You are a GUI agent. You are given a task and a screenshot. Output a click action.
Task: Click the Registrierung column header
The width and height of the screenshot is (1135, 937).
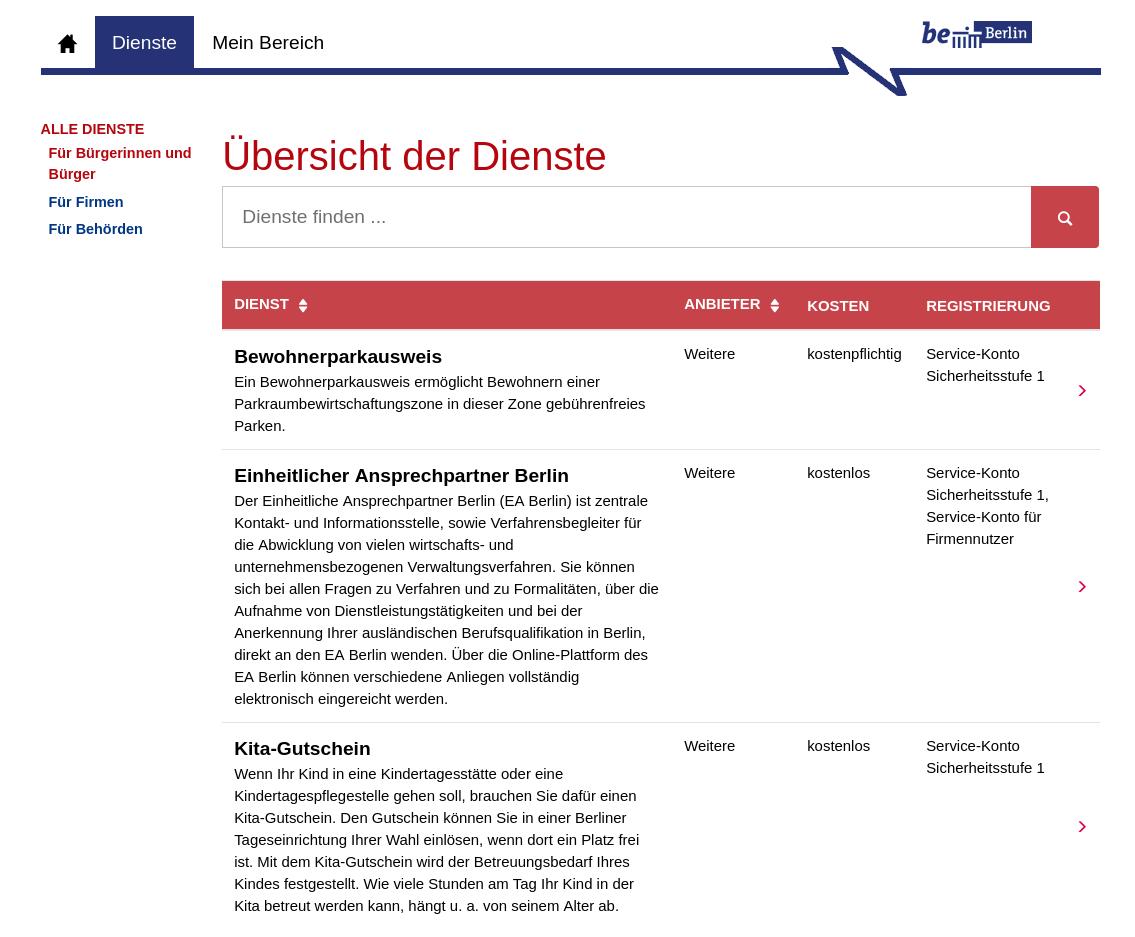point(987,306)
